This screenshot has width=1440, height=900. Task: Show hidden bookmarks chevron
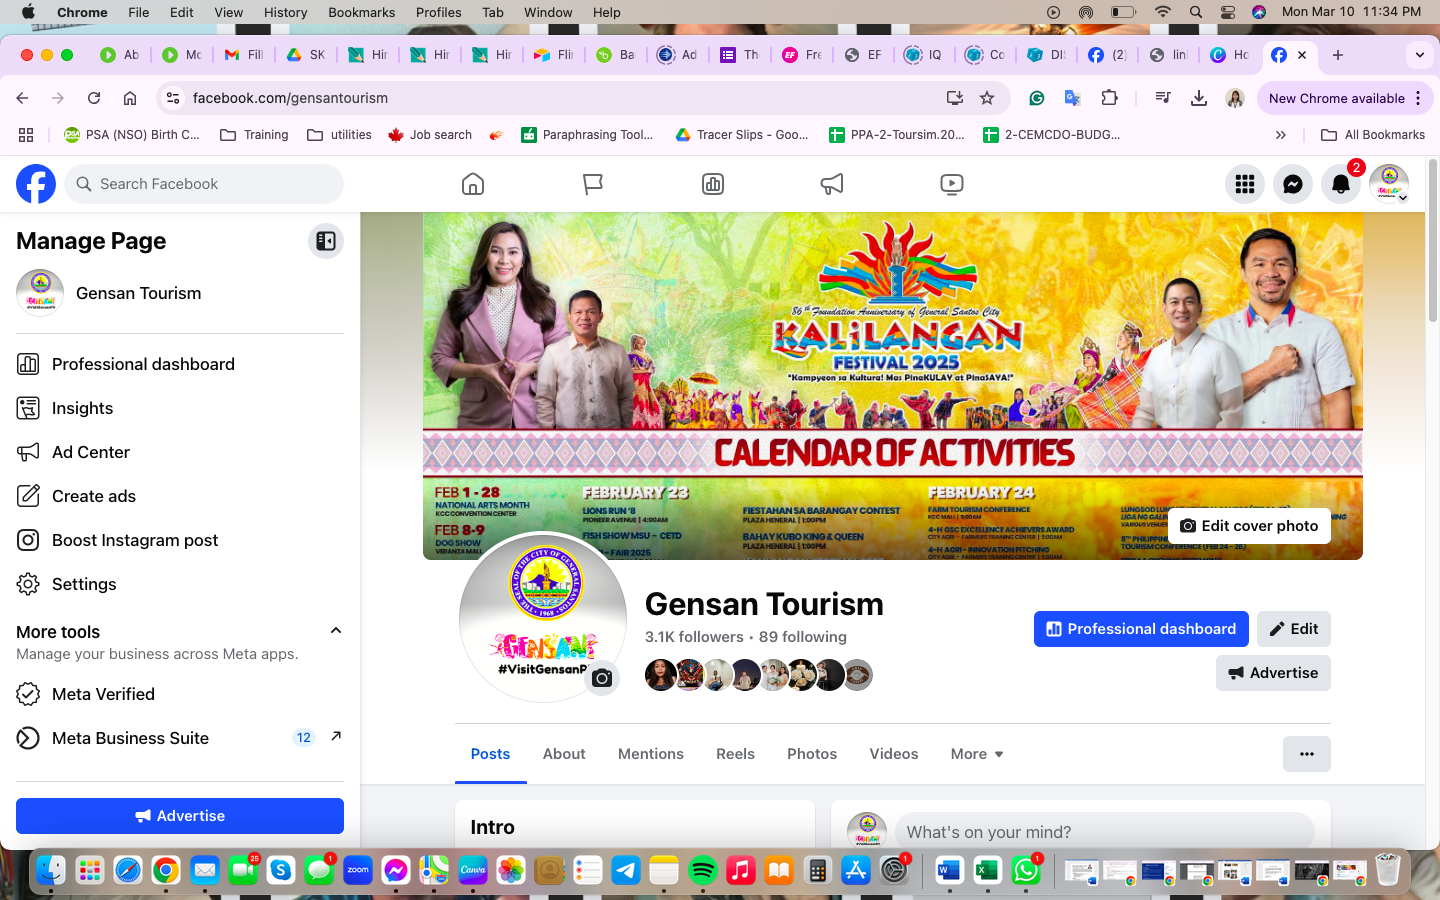[1281, 135]
